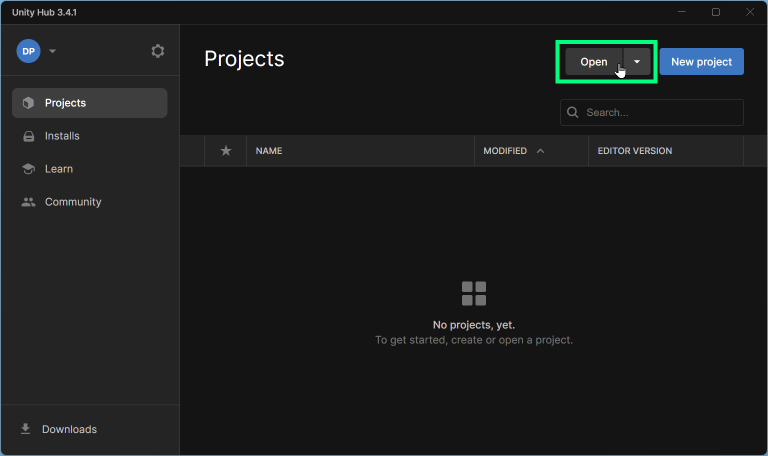Open the Downloads panel
Viewport: 768px width, 456px height.
pos(69,429)
